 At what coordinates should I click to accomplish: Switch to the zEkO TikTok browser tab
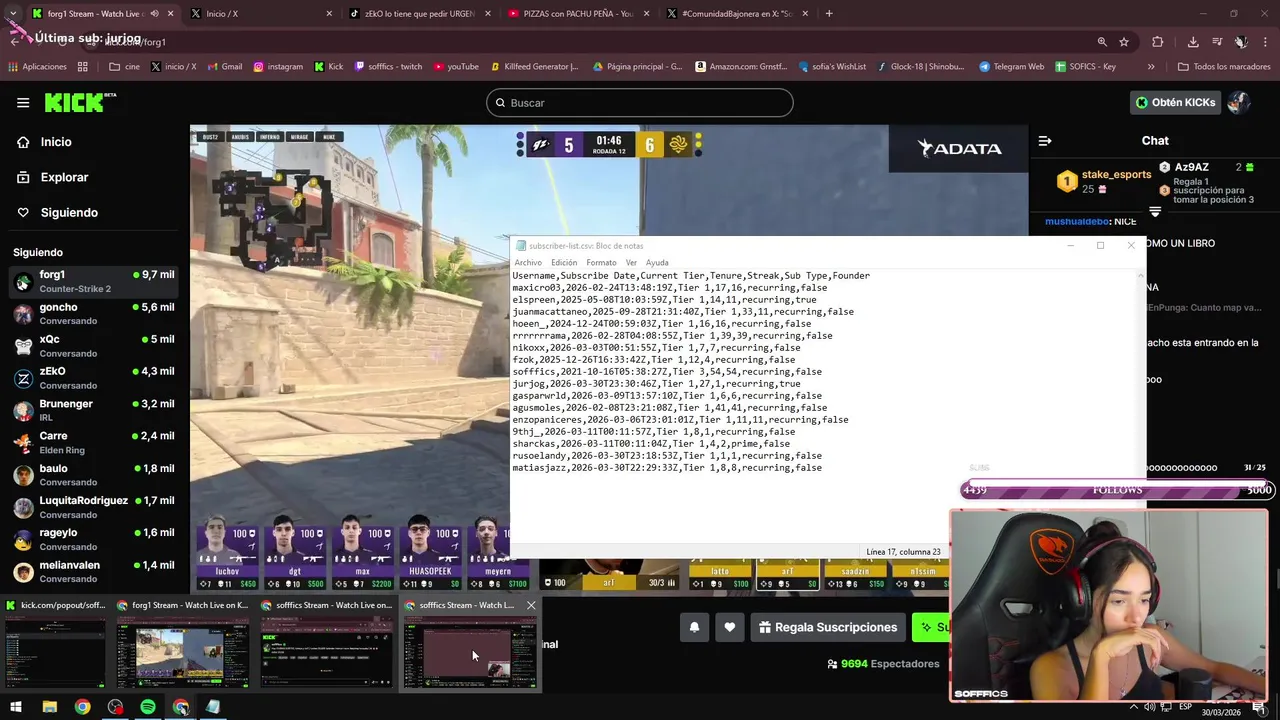click(x=419, y=14)
